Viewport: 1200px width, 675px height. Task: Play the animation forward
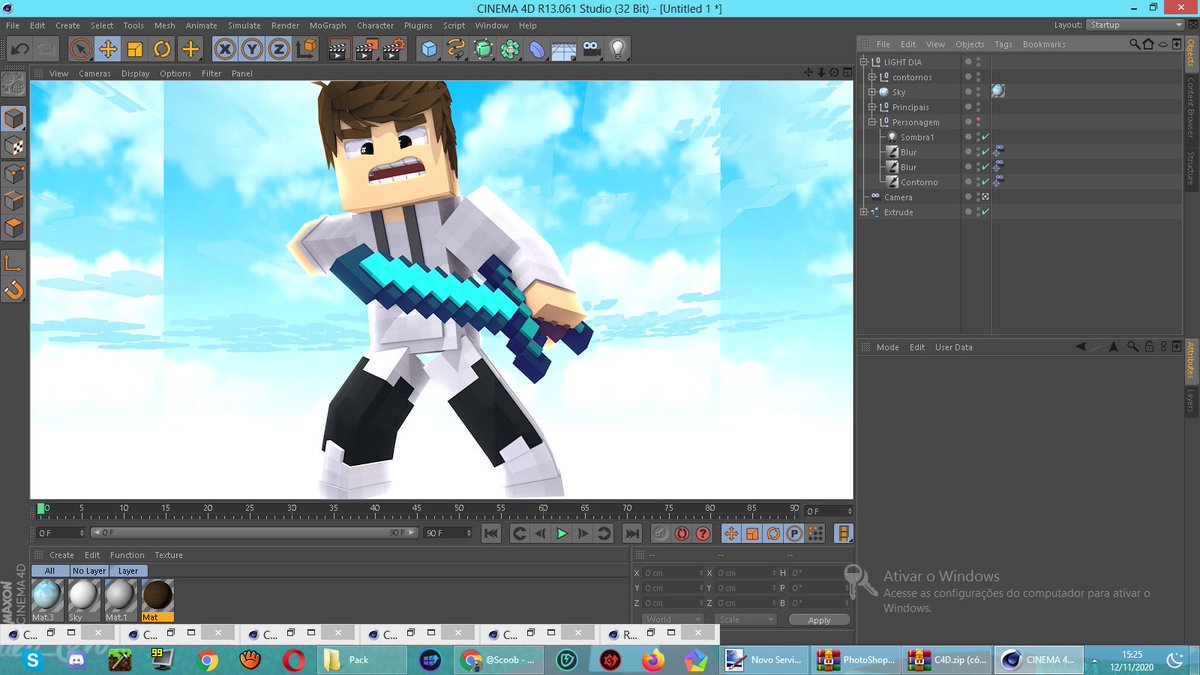tap(562, 534)
